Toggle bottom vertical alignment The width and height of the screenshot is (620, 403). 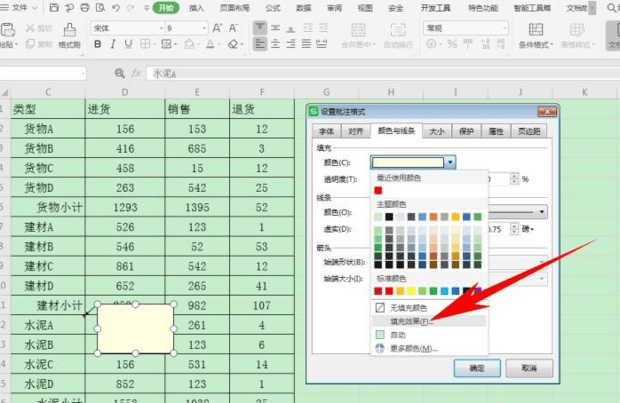(x=291, y=28)
